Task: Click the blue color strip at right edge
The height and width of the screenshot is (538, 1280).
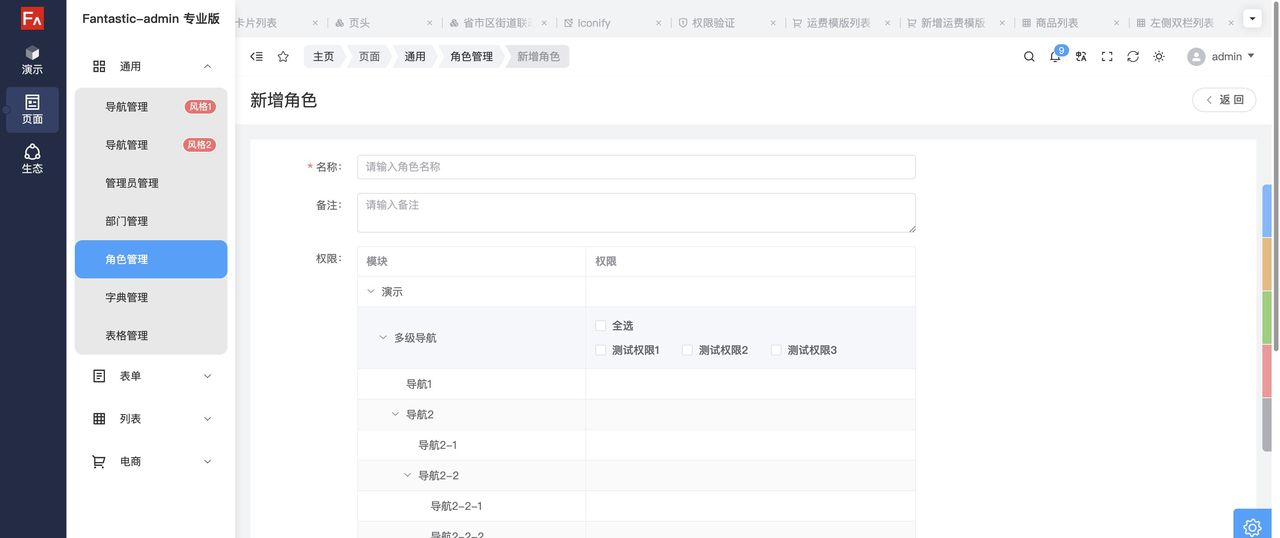Action: 1267,211
